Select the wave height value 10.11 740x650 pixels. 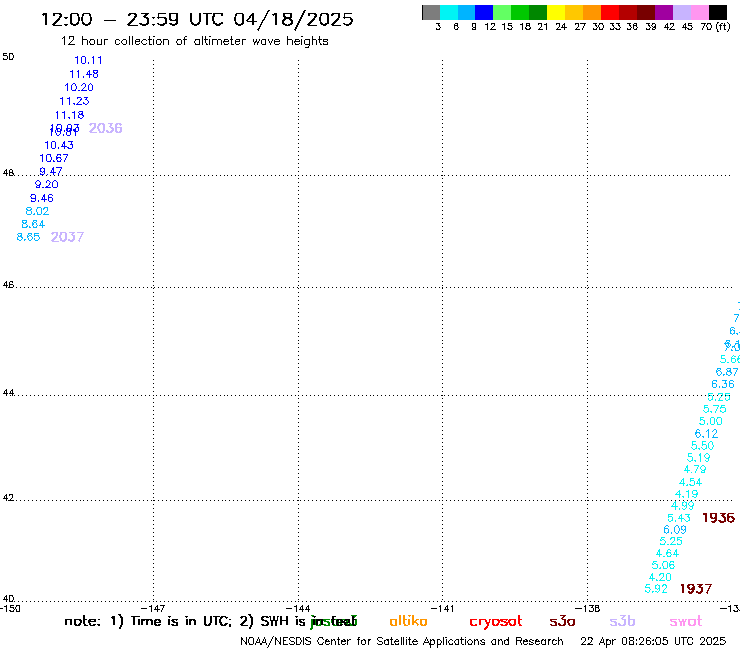[88, 60]
